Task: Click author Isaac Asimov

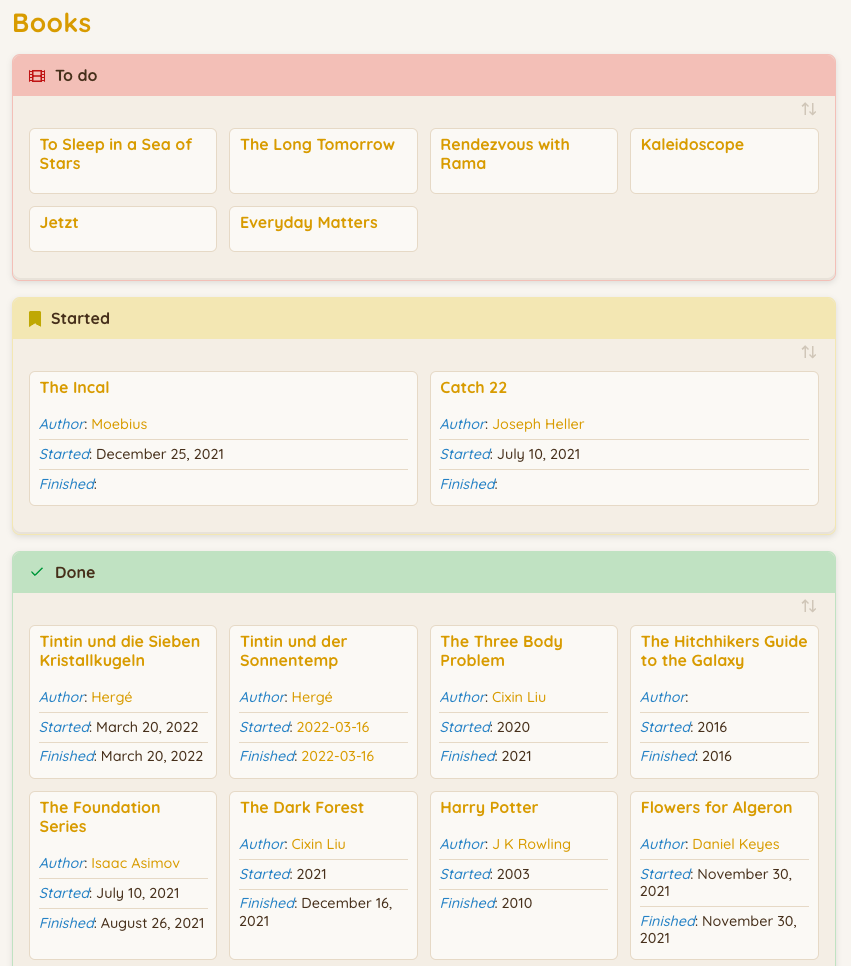Action: coord(136,863)
